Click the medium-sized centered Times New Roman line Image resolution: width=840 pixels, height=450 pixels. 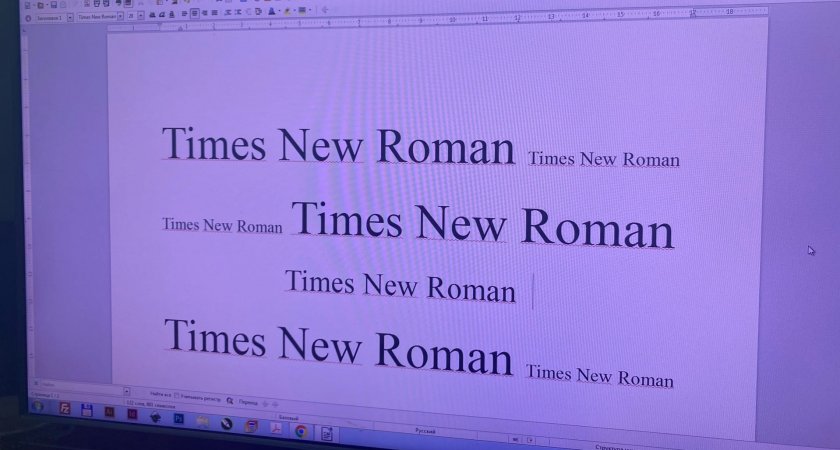click(400, 287)
